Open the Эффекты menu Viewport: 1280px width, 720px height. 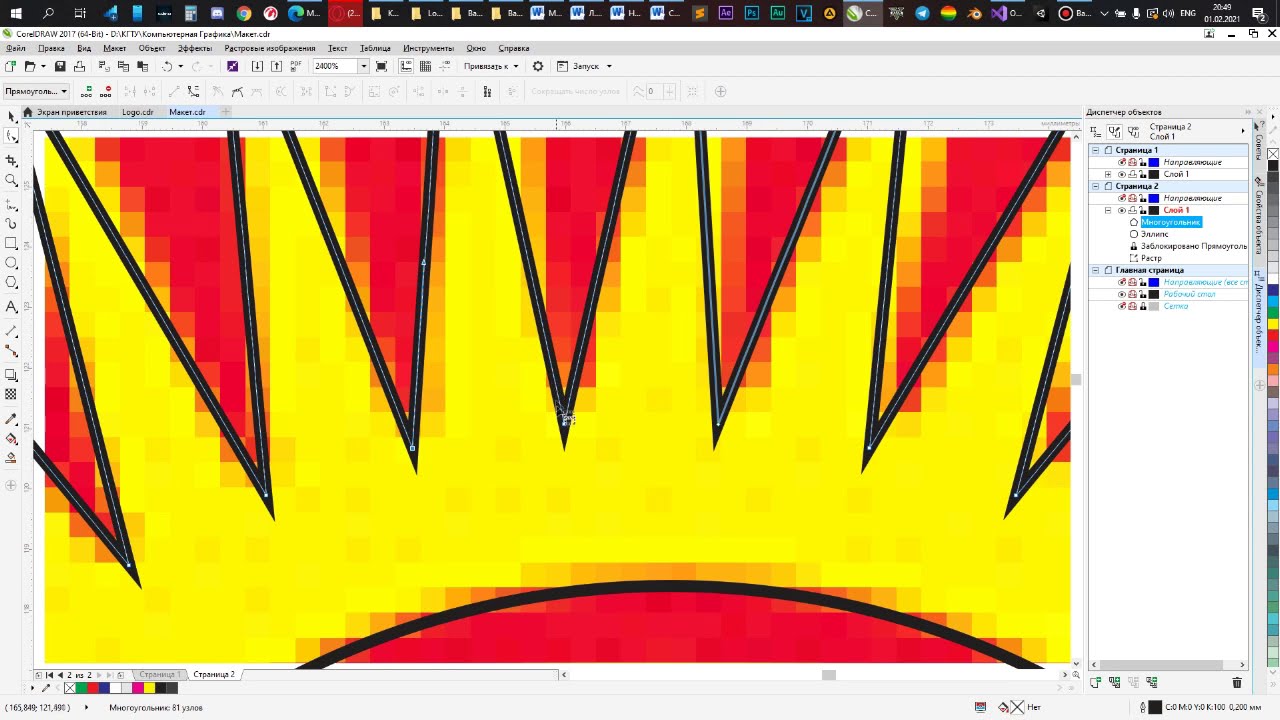point(195,48)
